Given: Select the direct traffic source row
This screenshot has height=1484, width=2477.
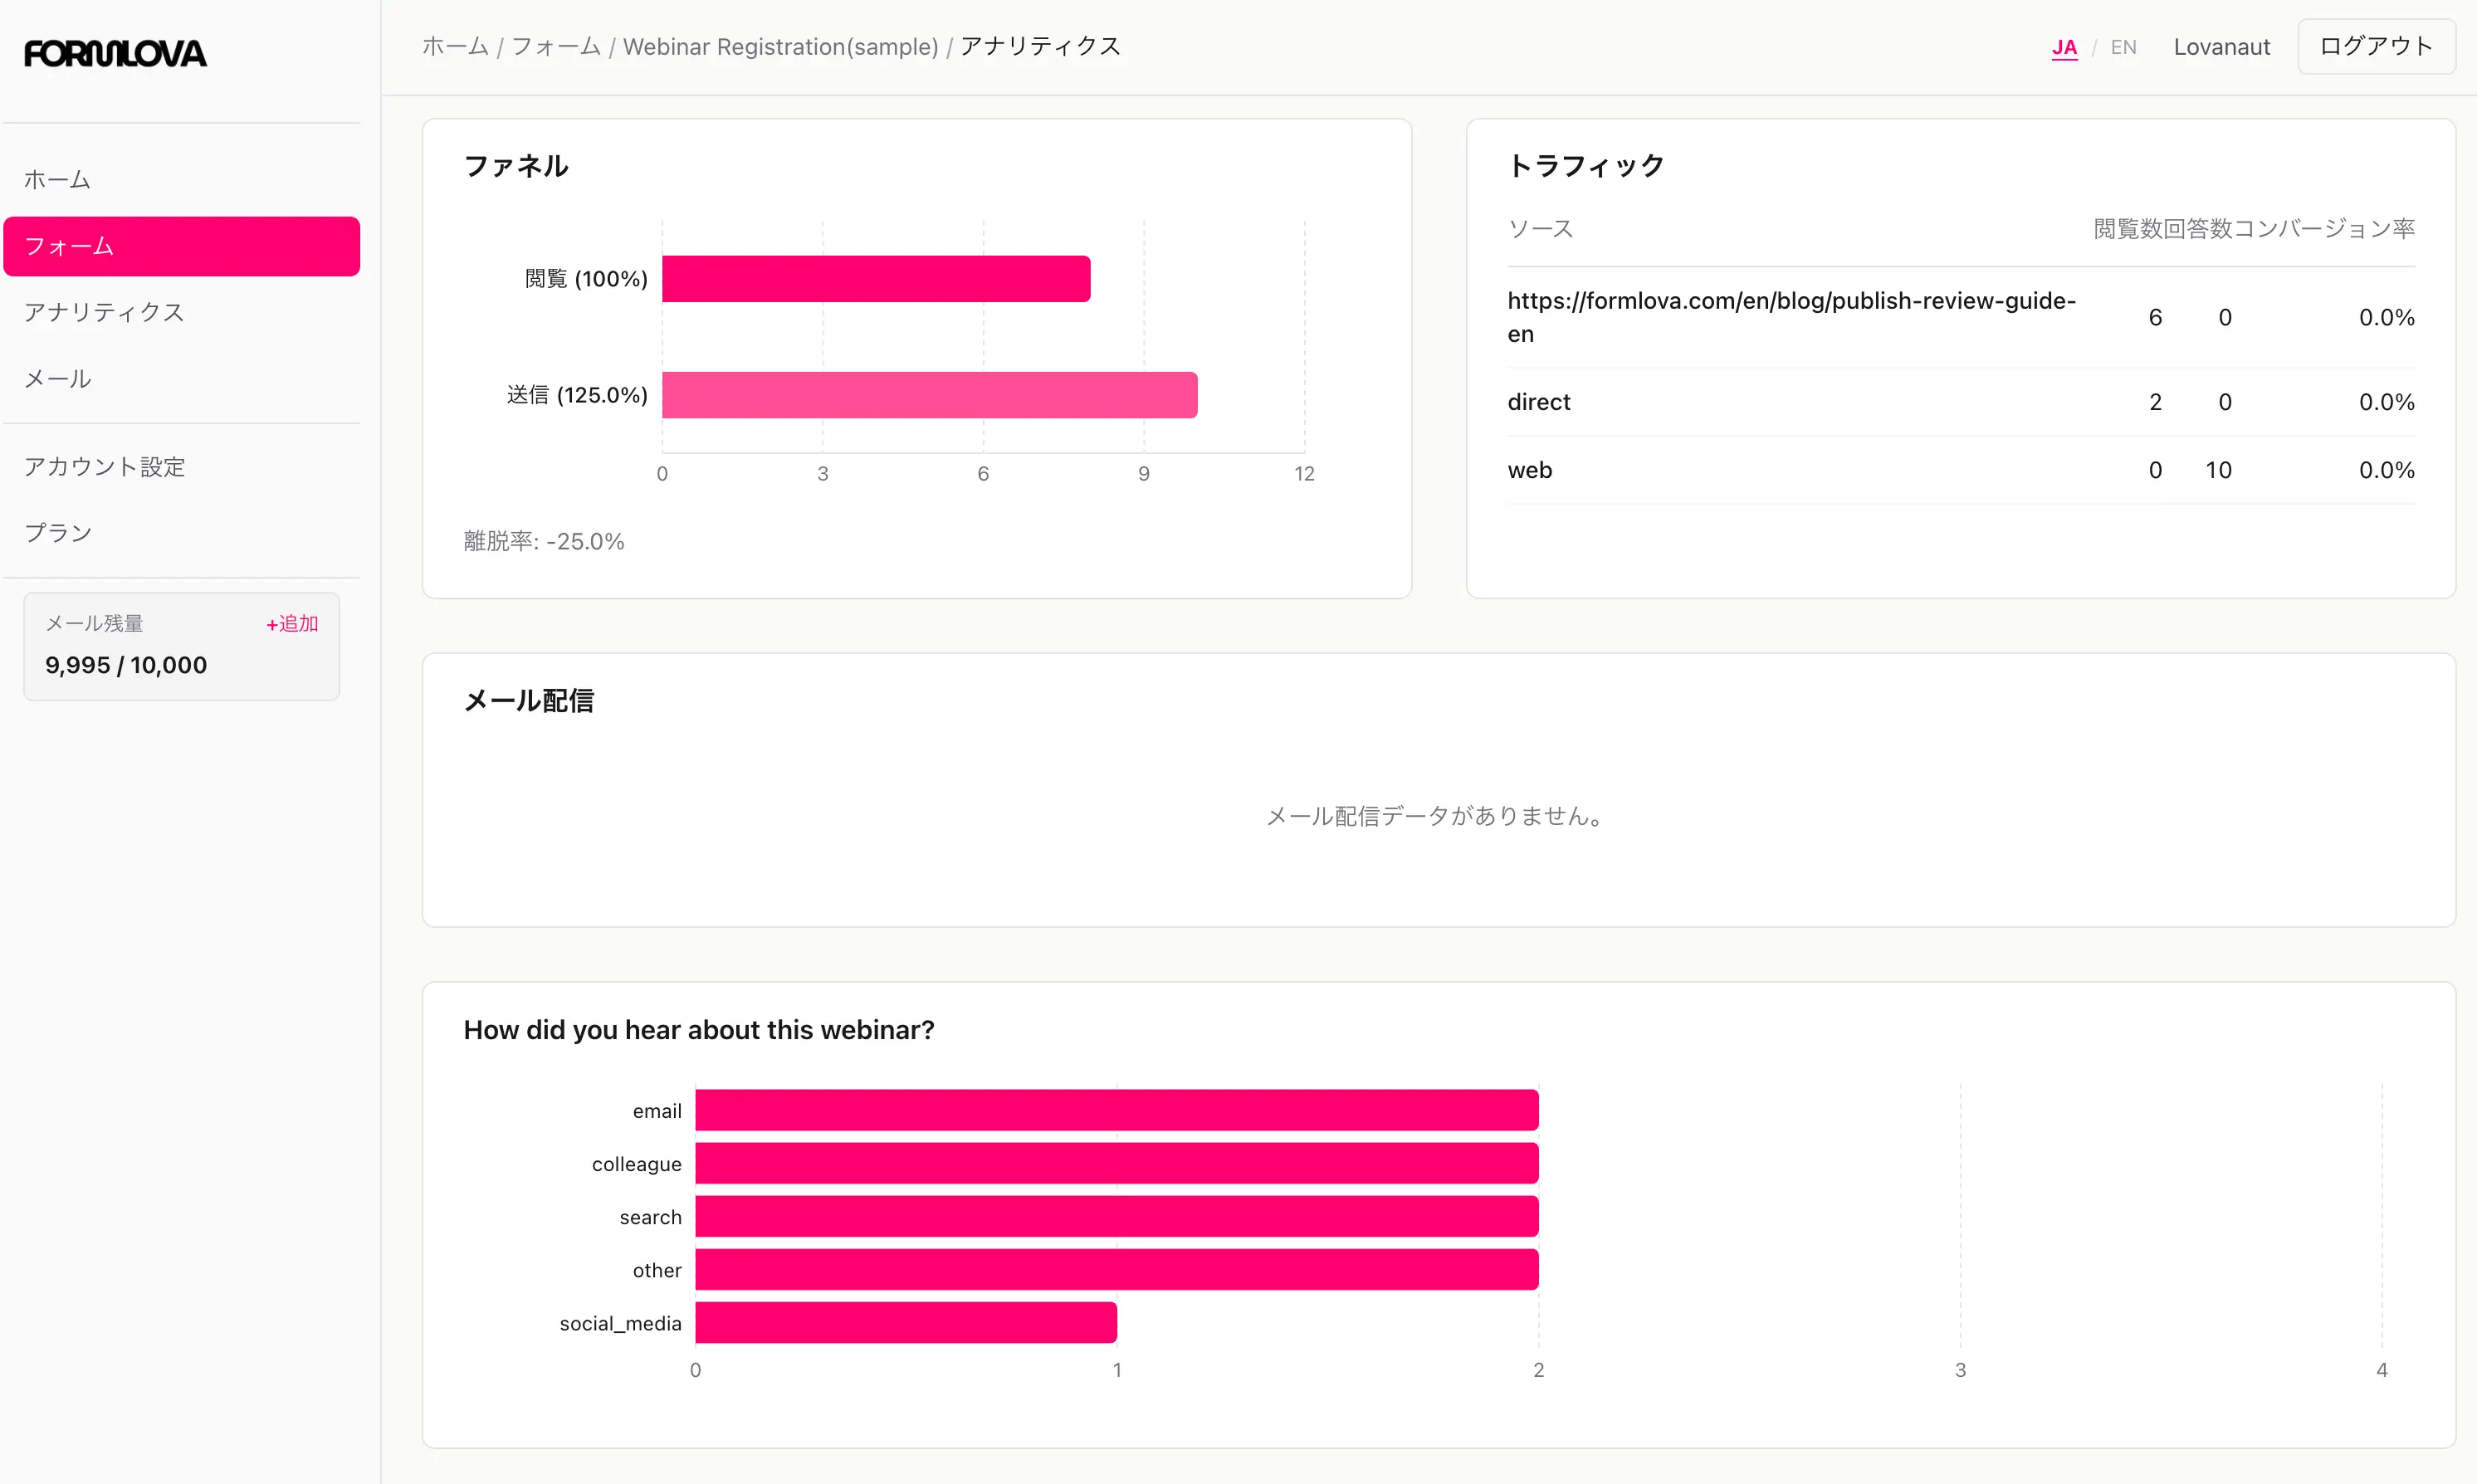Looking at the screenshot, I should [x=1538, y=402].
